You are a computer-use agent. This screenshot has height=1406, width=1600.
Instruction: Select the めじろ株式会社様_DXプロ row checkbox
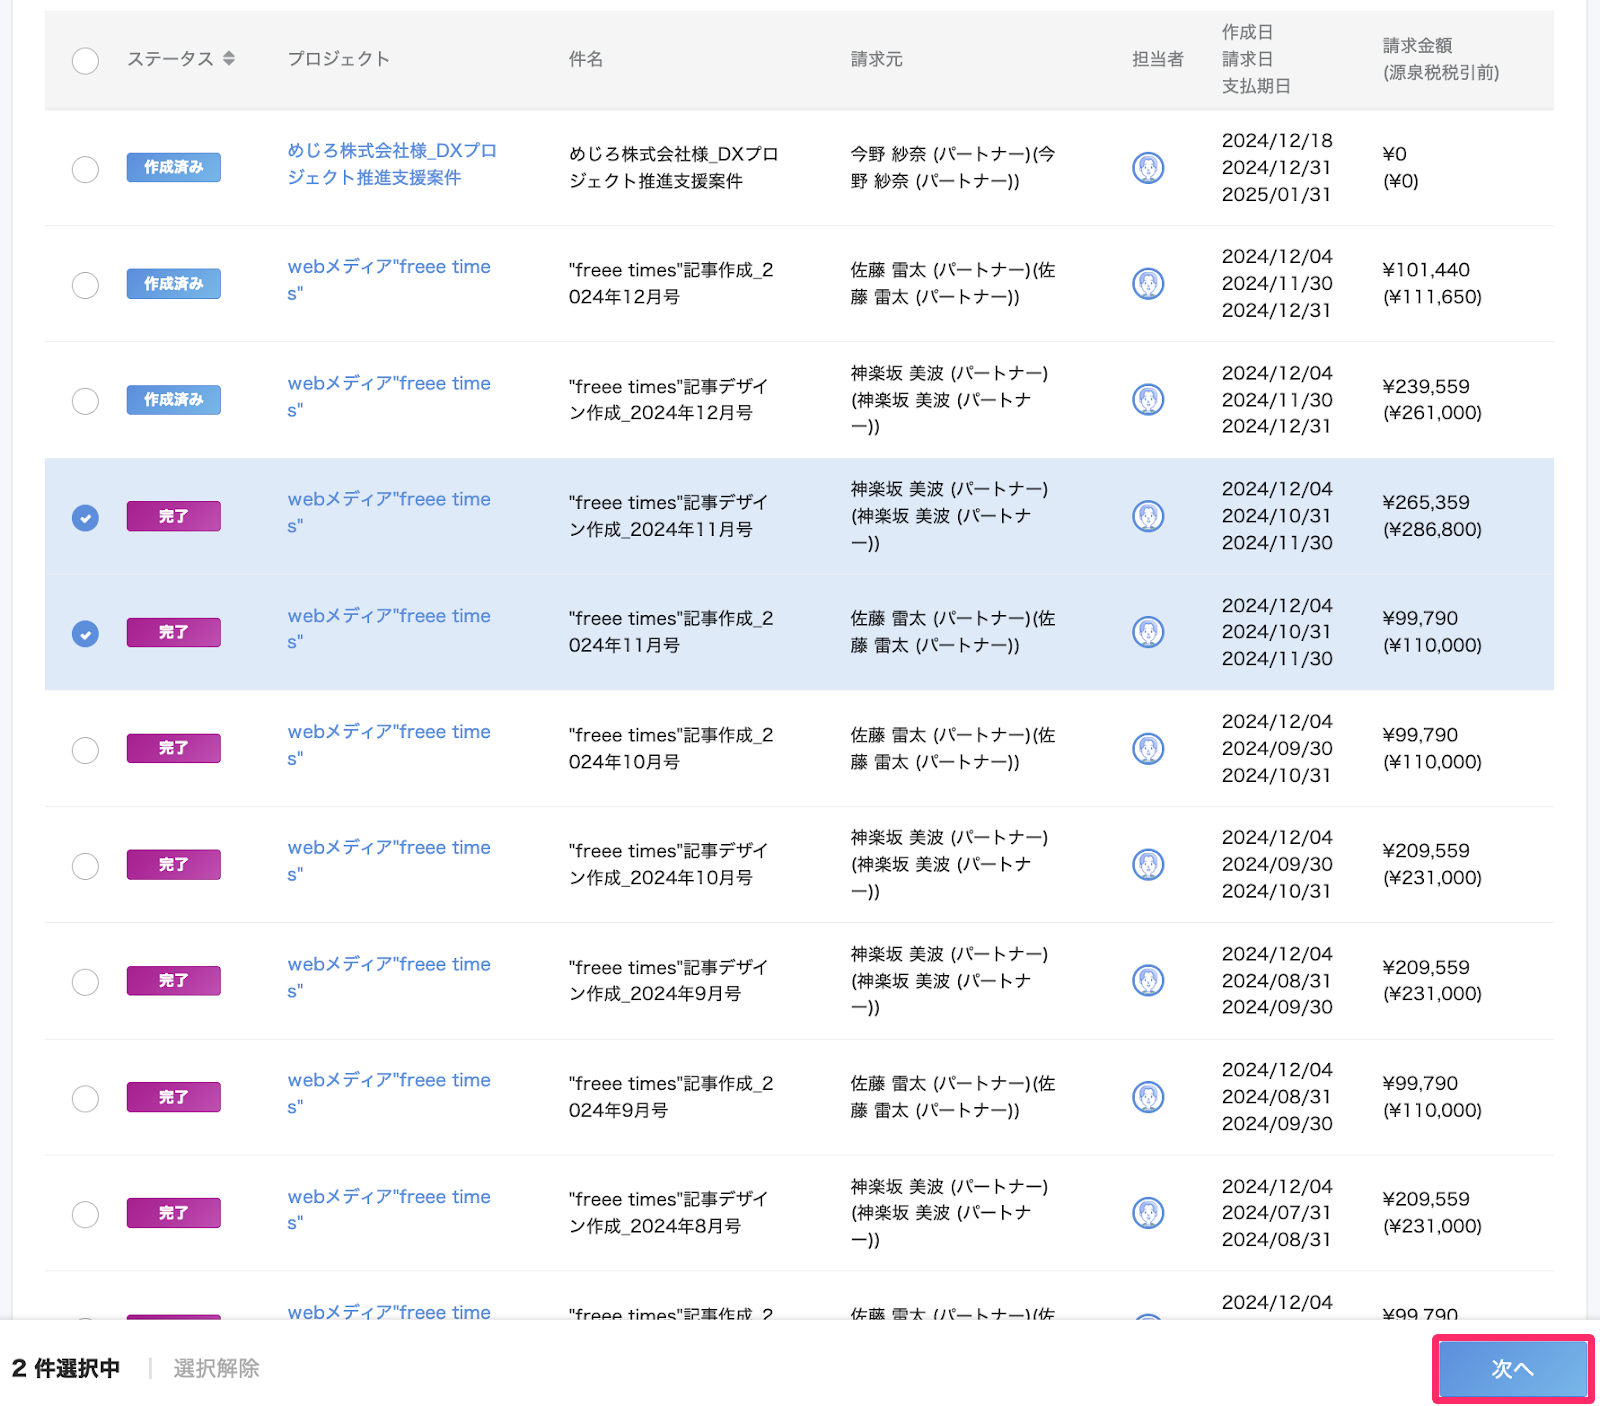coord(85,168)
